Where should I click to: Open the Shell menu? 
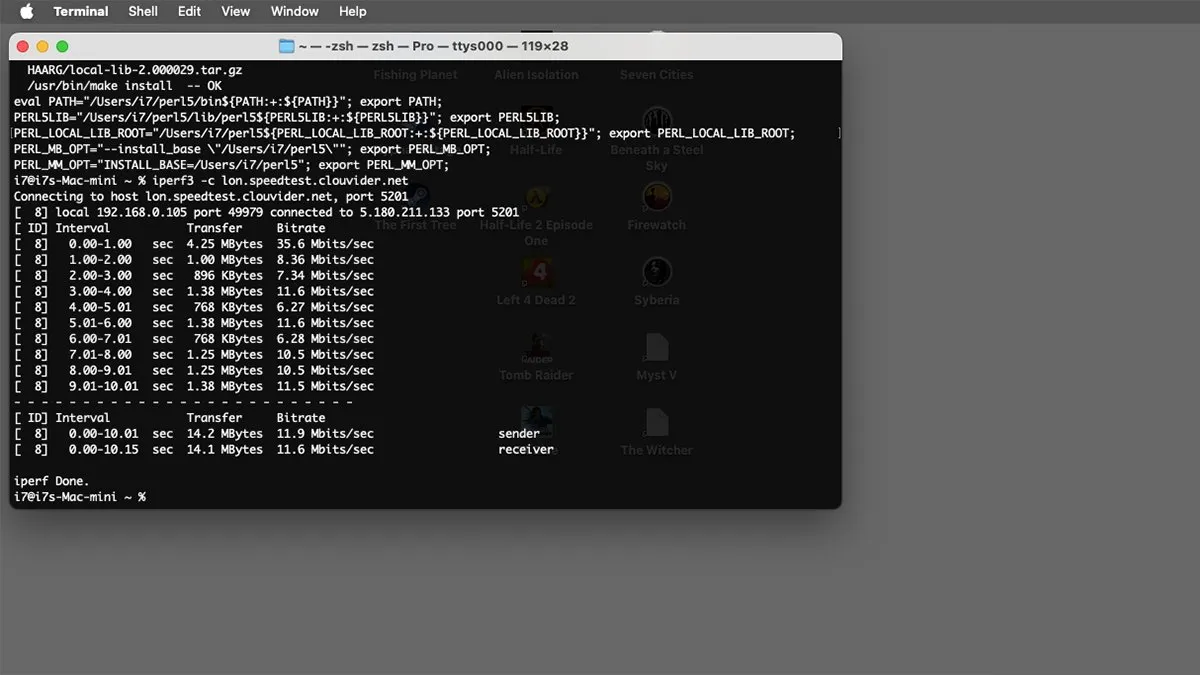point(143,12)
